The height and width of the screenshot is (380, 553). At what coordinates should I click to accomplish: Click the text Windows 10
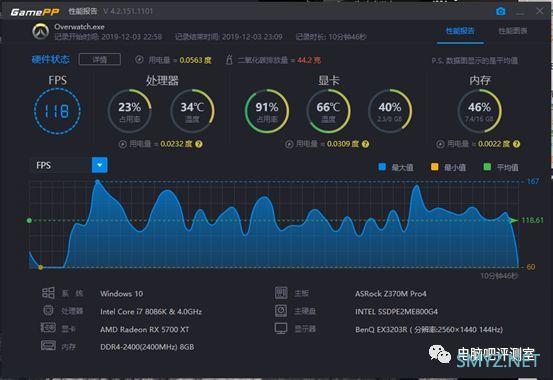pos(122,294)
